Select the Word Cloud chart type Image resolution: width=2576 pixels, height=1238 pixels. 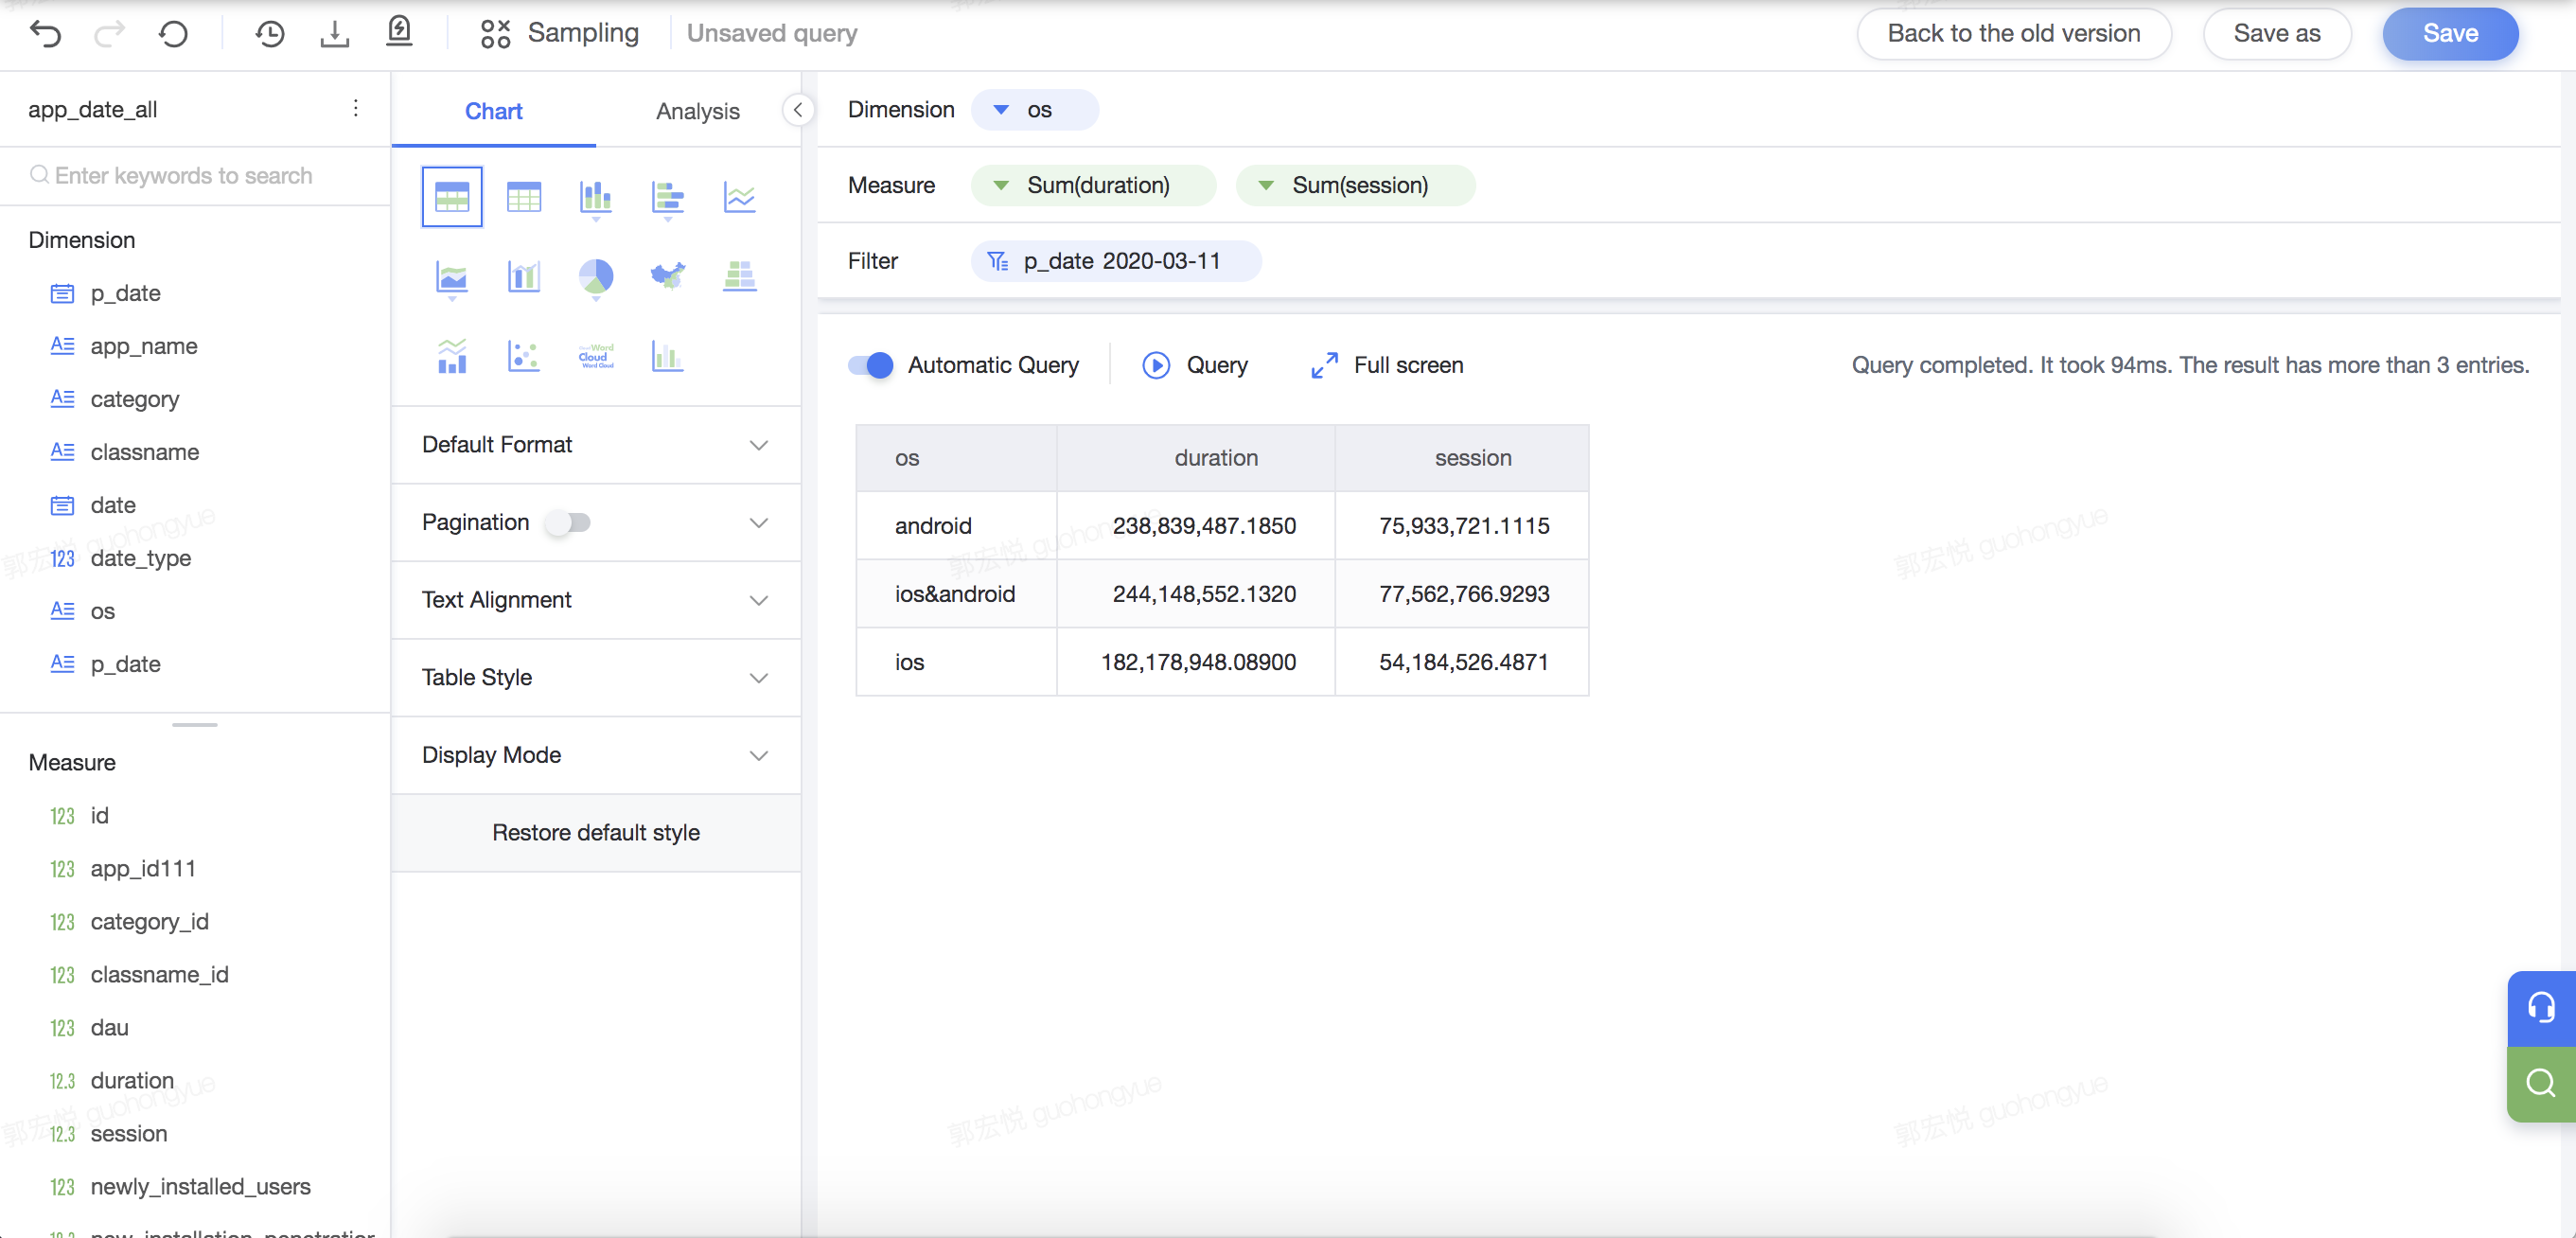(x=596, y=356)
